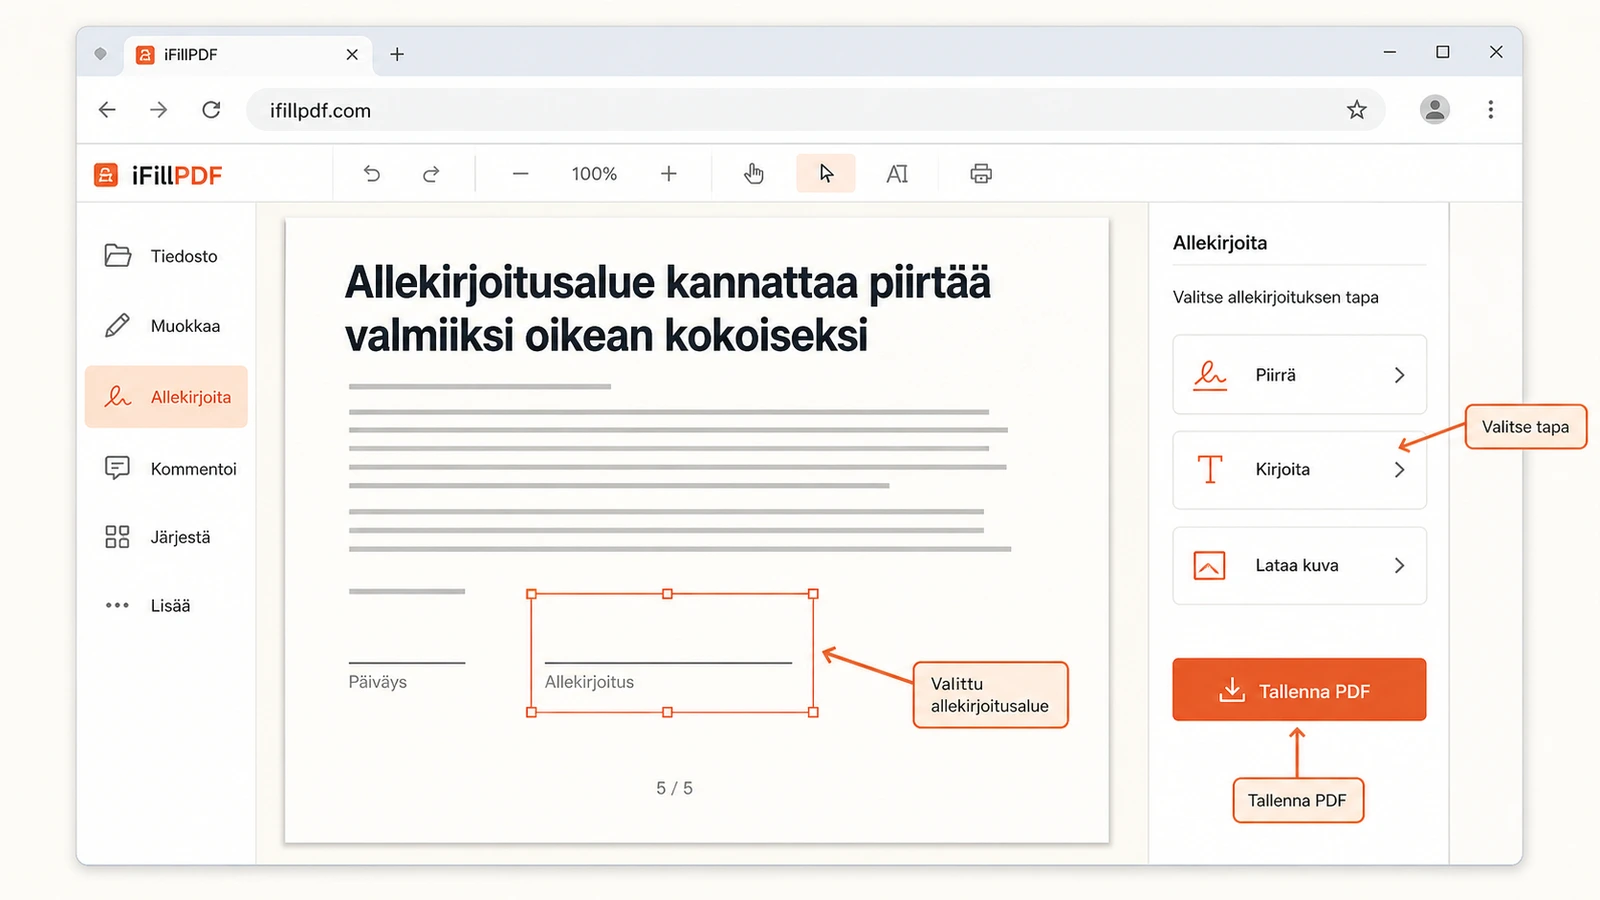The image size is (1600, 900).
Task: Click the iFillPDF logo
Action: pos(158,175)
